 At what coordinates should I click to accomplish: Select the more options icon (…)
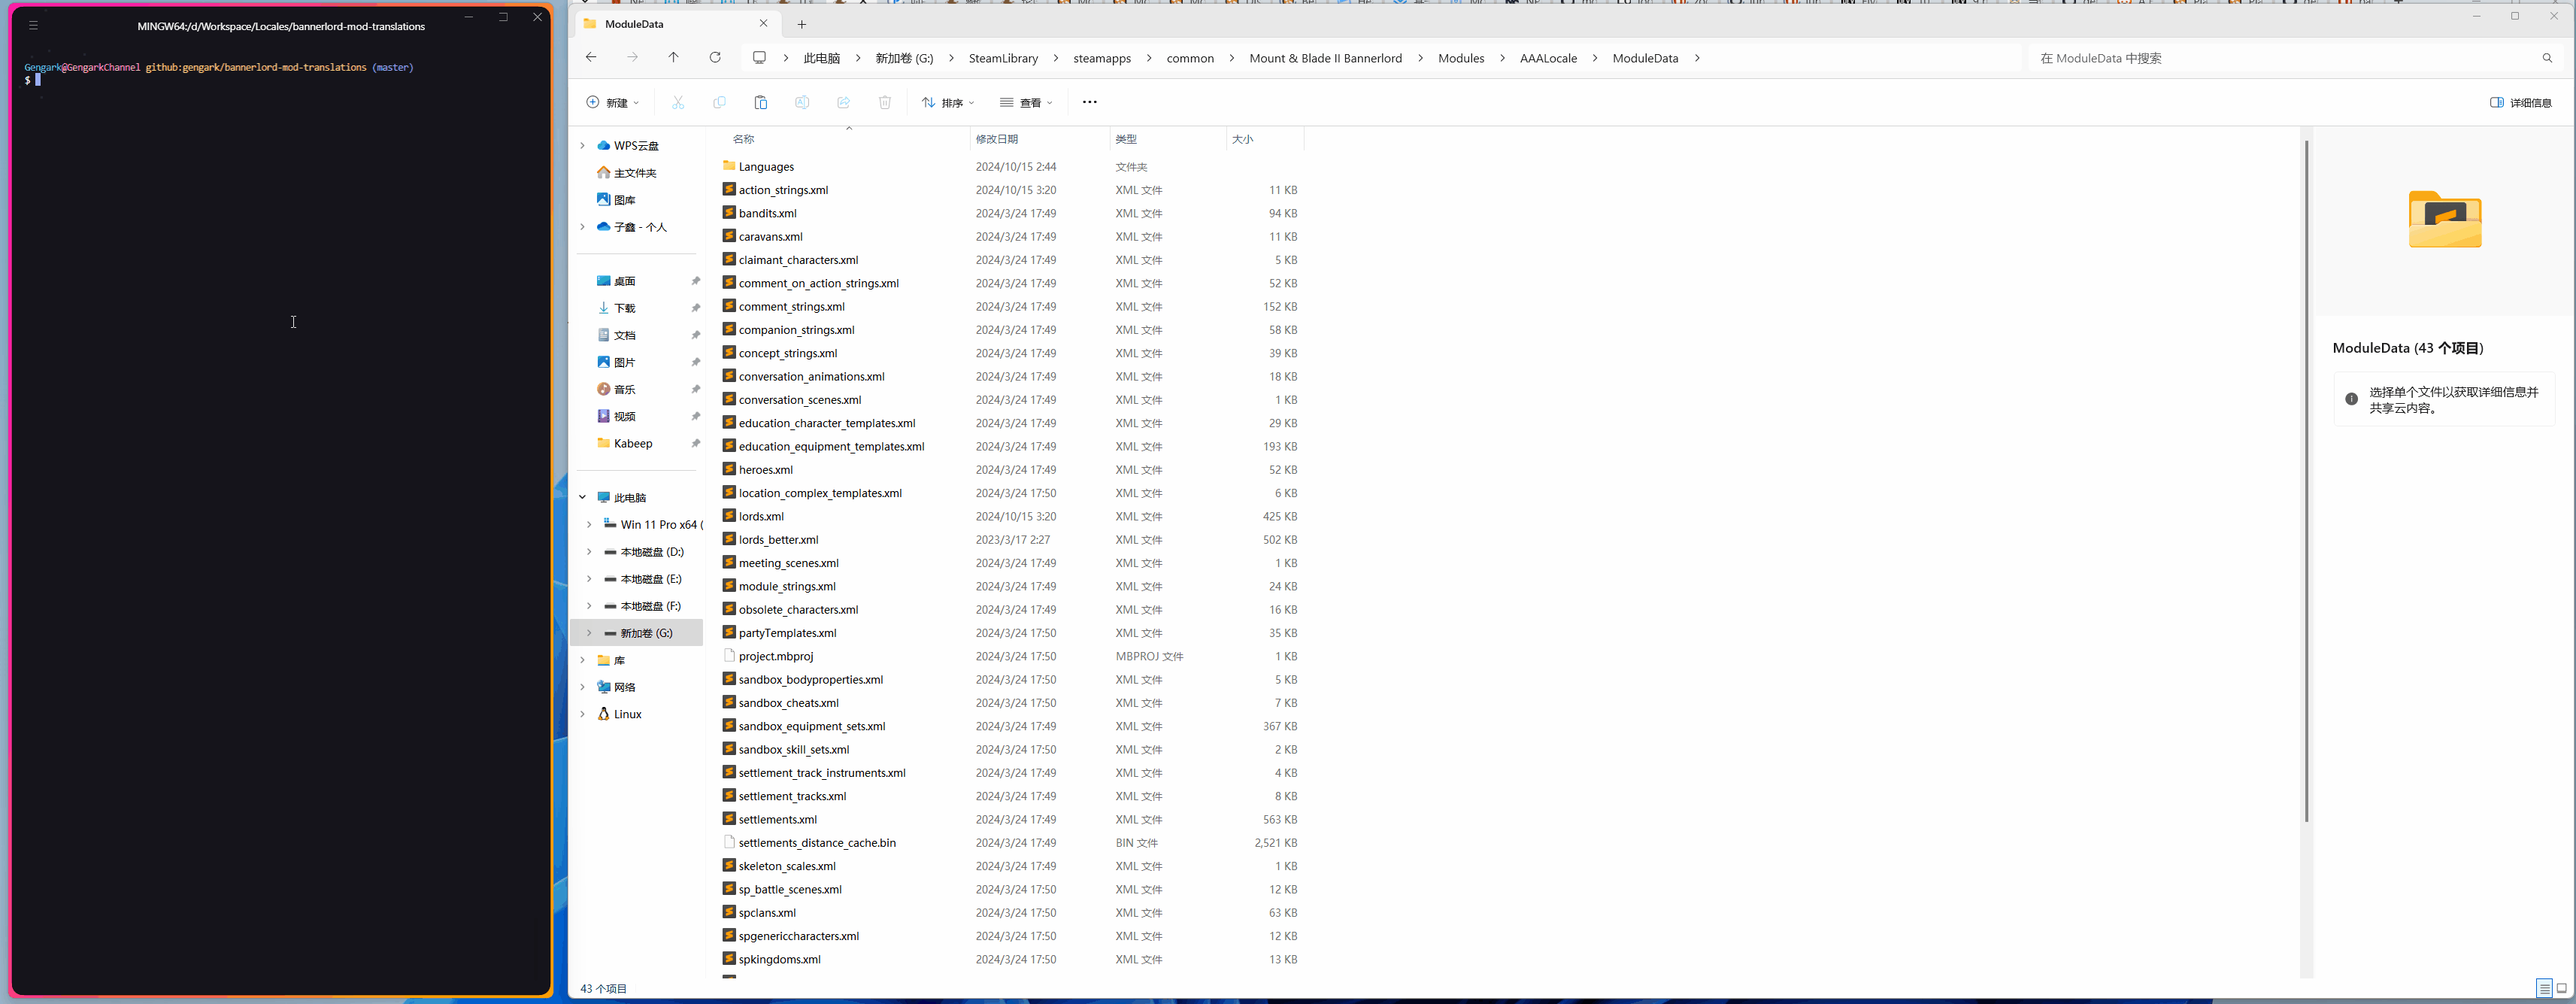(1089, 102)
